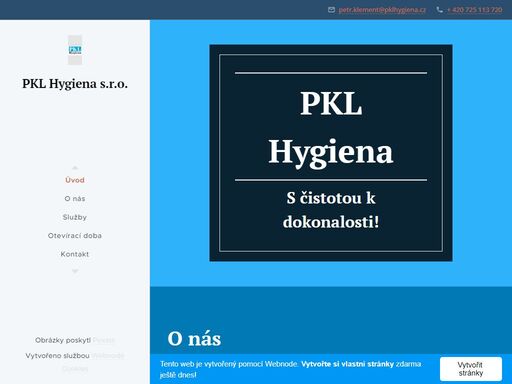Navigate to the Kontakt menu item
The image size is (512, 384).
(75, 254)
